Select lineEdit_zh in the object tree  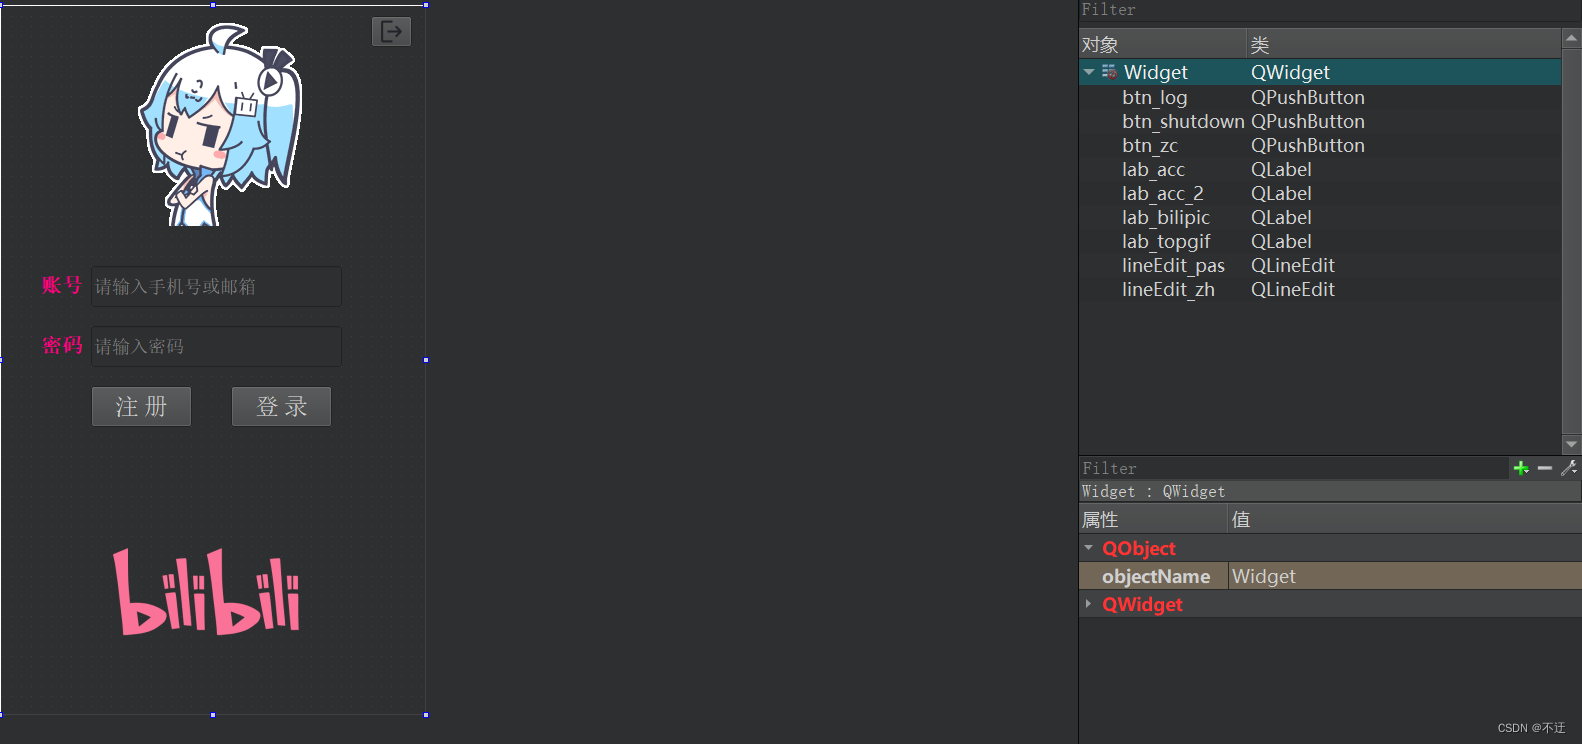click(1168, 289)
